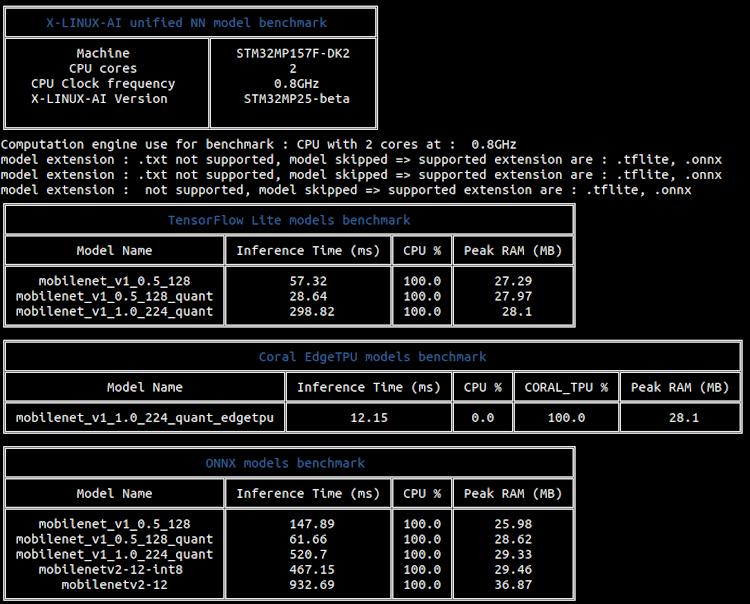Click the EdgeTPU CPU value 0.0
The image size is (750, 604).
point(483,417)
